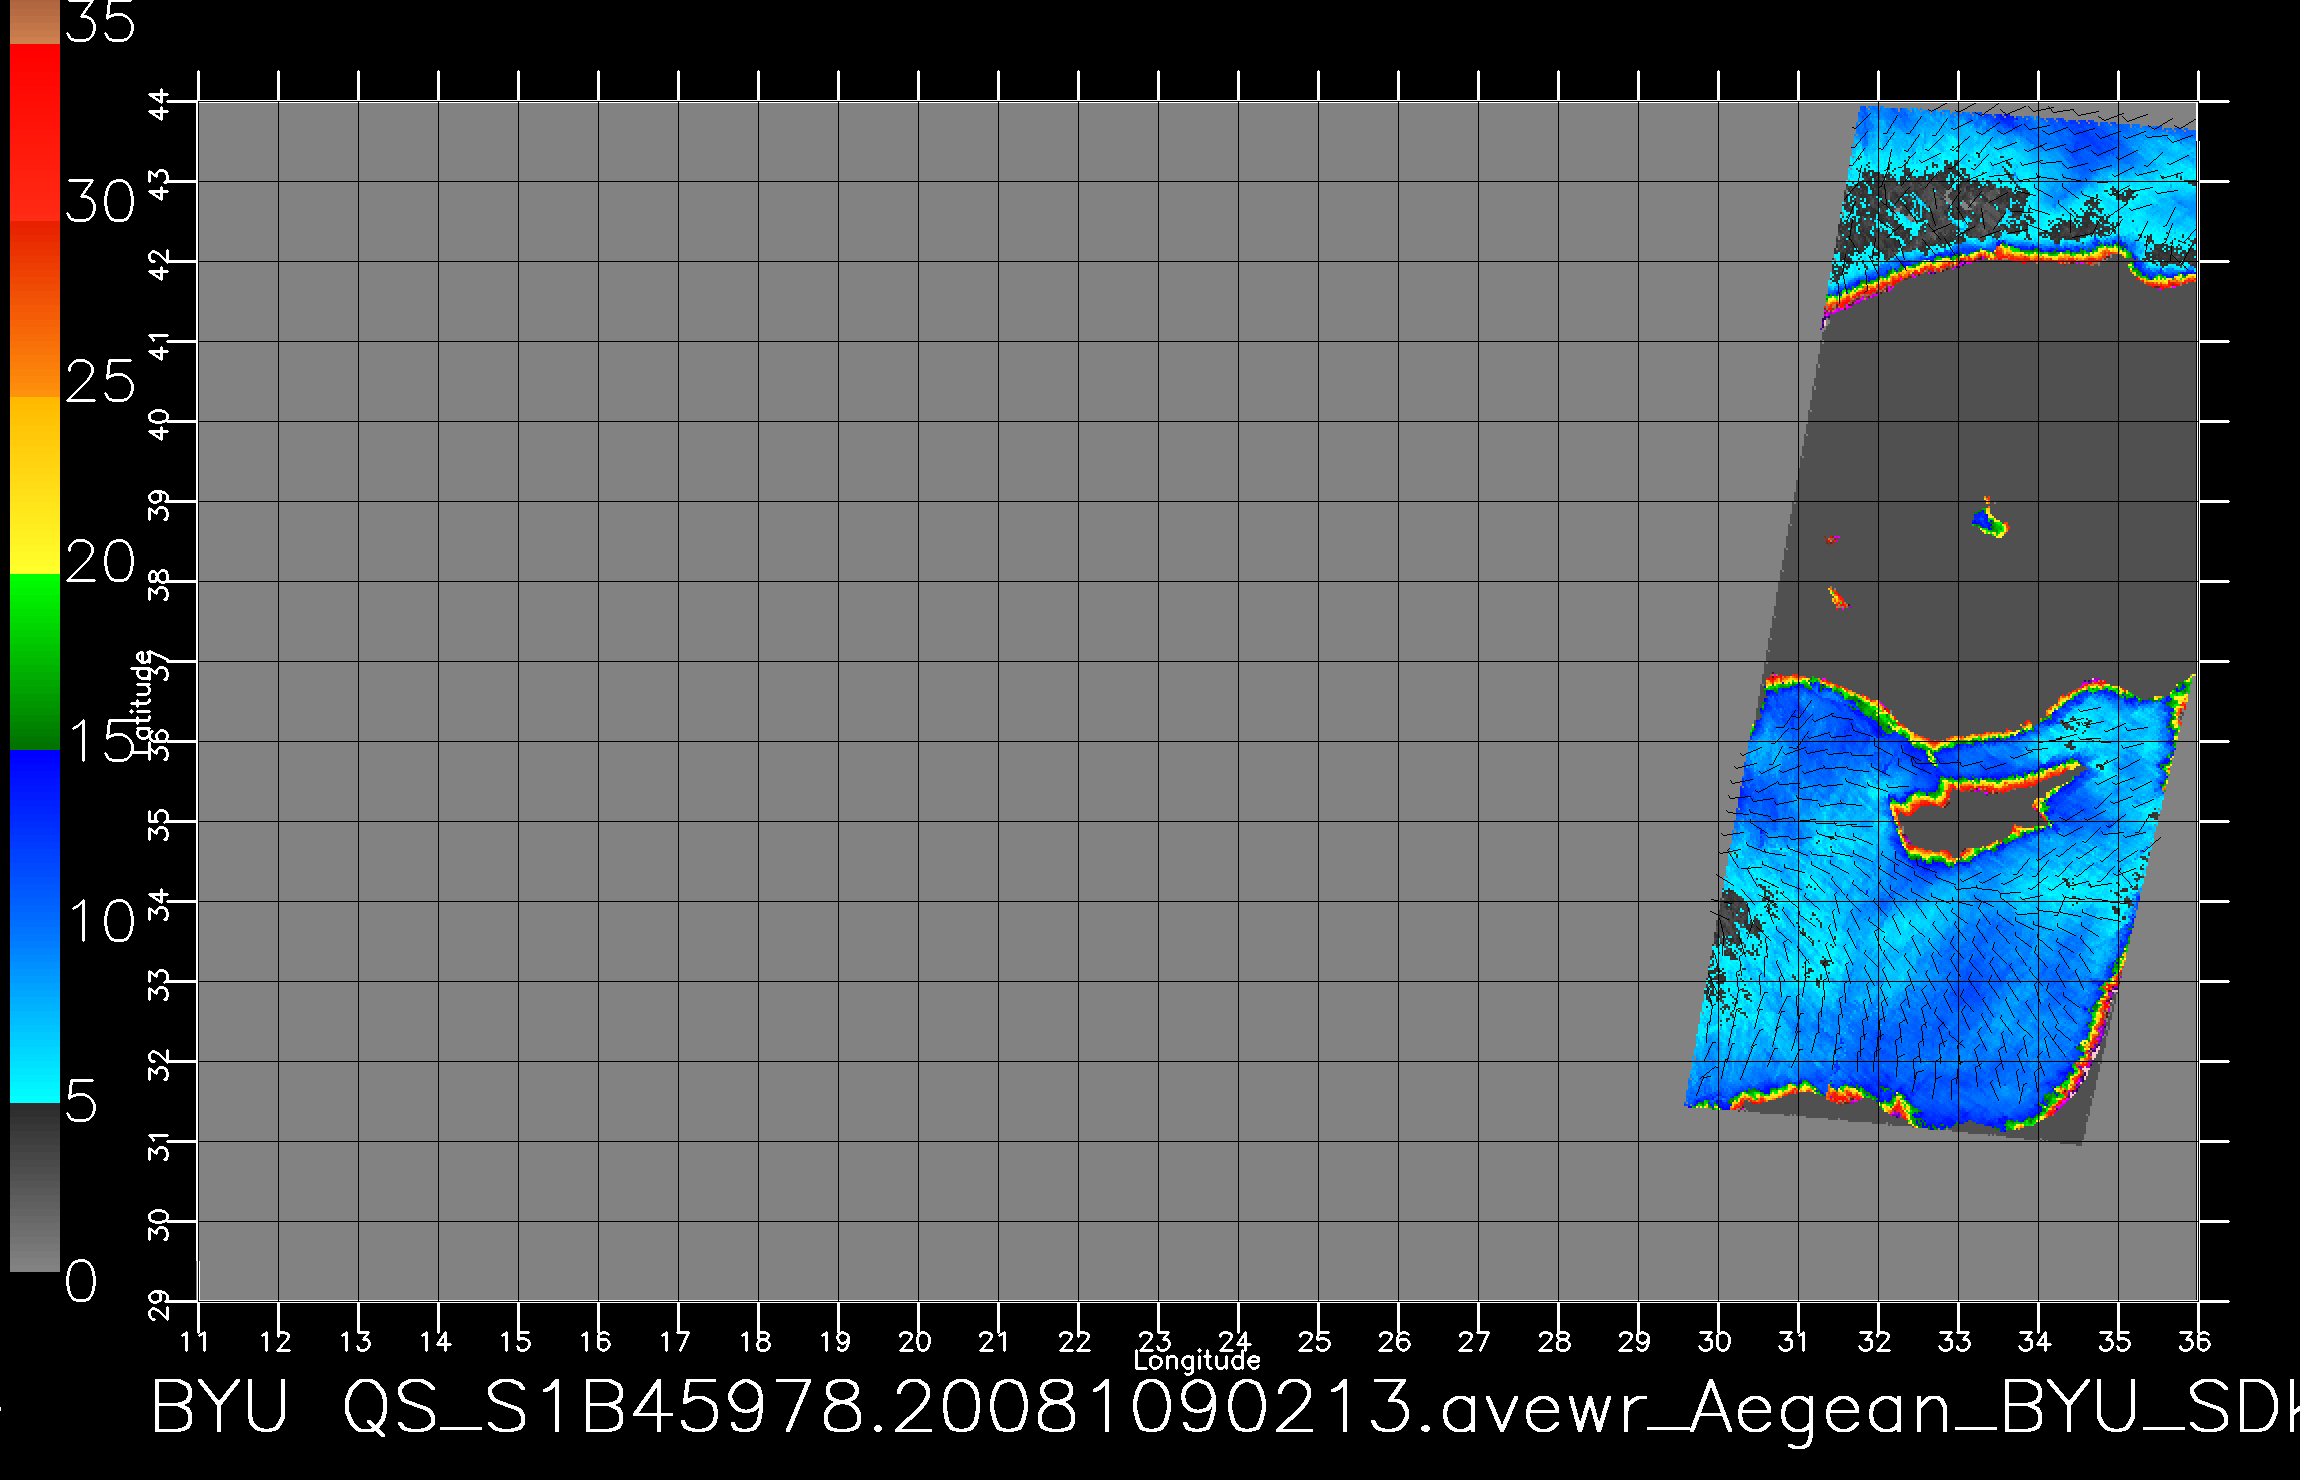The width and height of the screenshot is (2300, 1480).
Task: Click the color scale label "20"
Action: click(x=100, y=562)
